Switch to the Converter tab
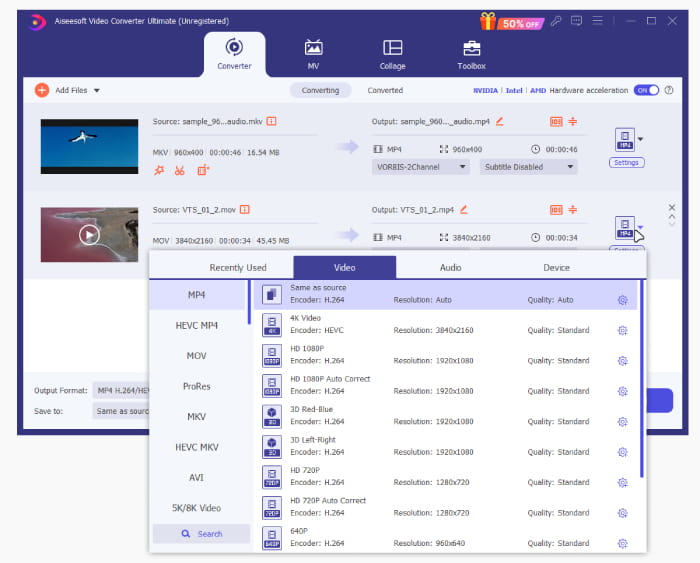The image size is (700, 563). (x=234, y=54)
